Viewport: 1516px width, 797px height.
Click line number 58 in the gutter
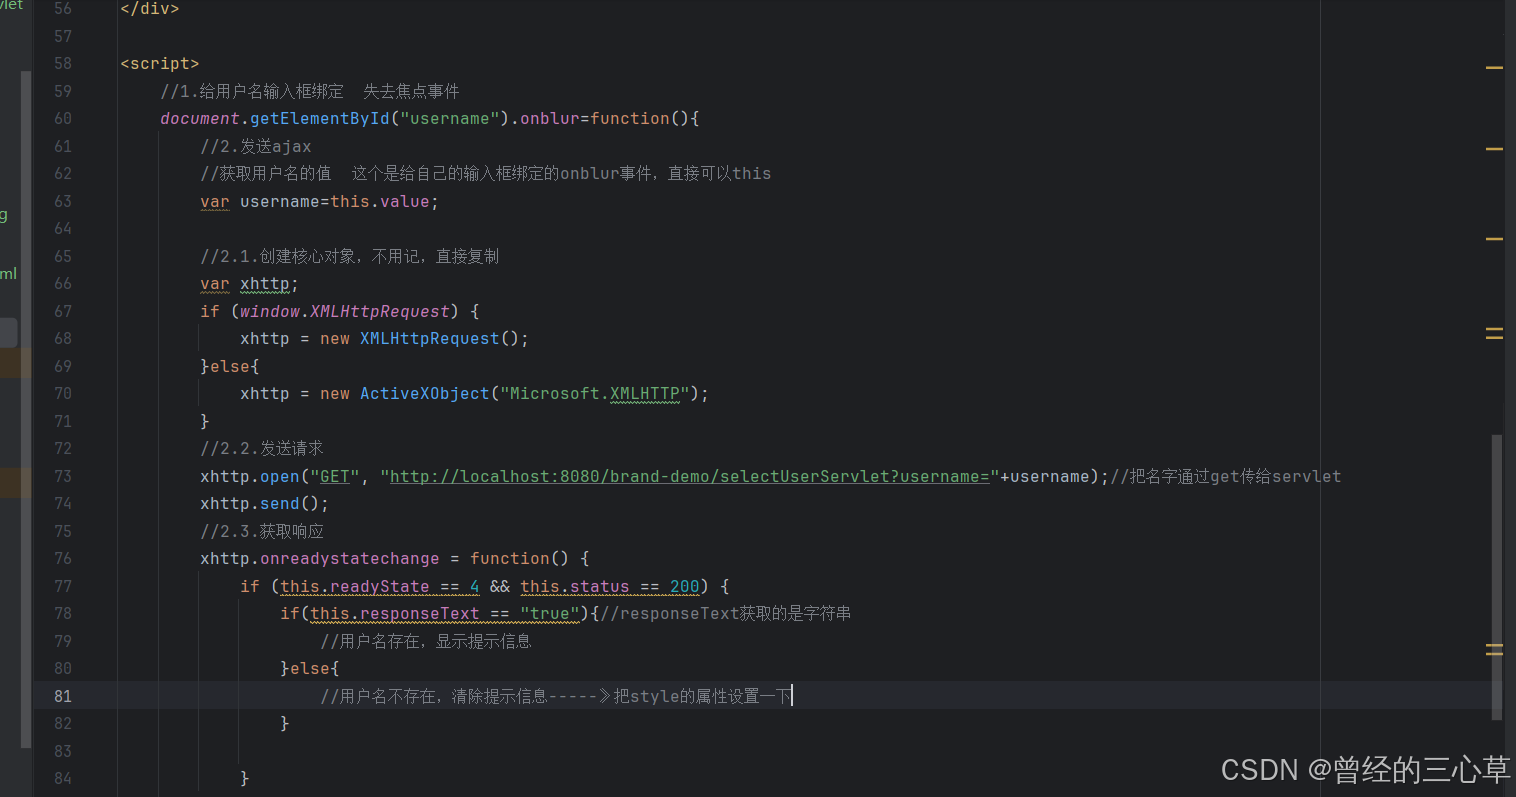pos(63,63)
